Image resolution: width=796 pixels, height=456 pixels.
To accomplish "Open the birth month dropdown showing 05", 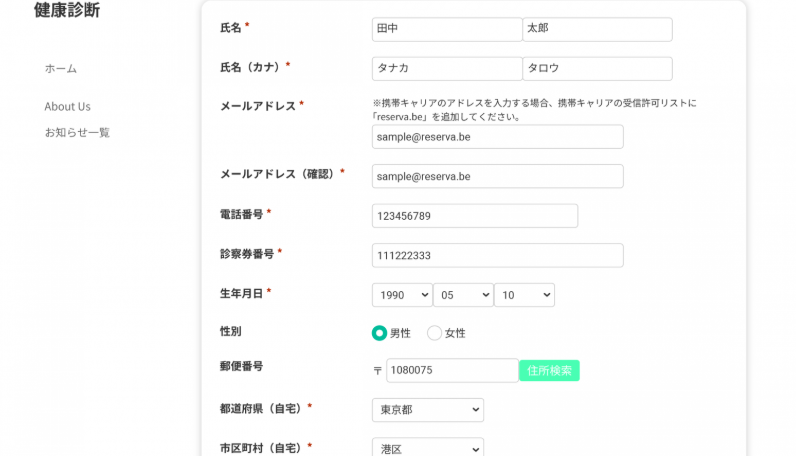I will click(463, 295).
